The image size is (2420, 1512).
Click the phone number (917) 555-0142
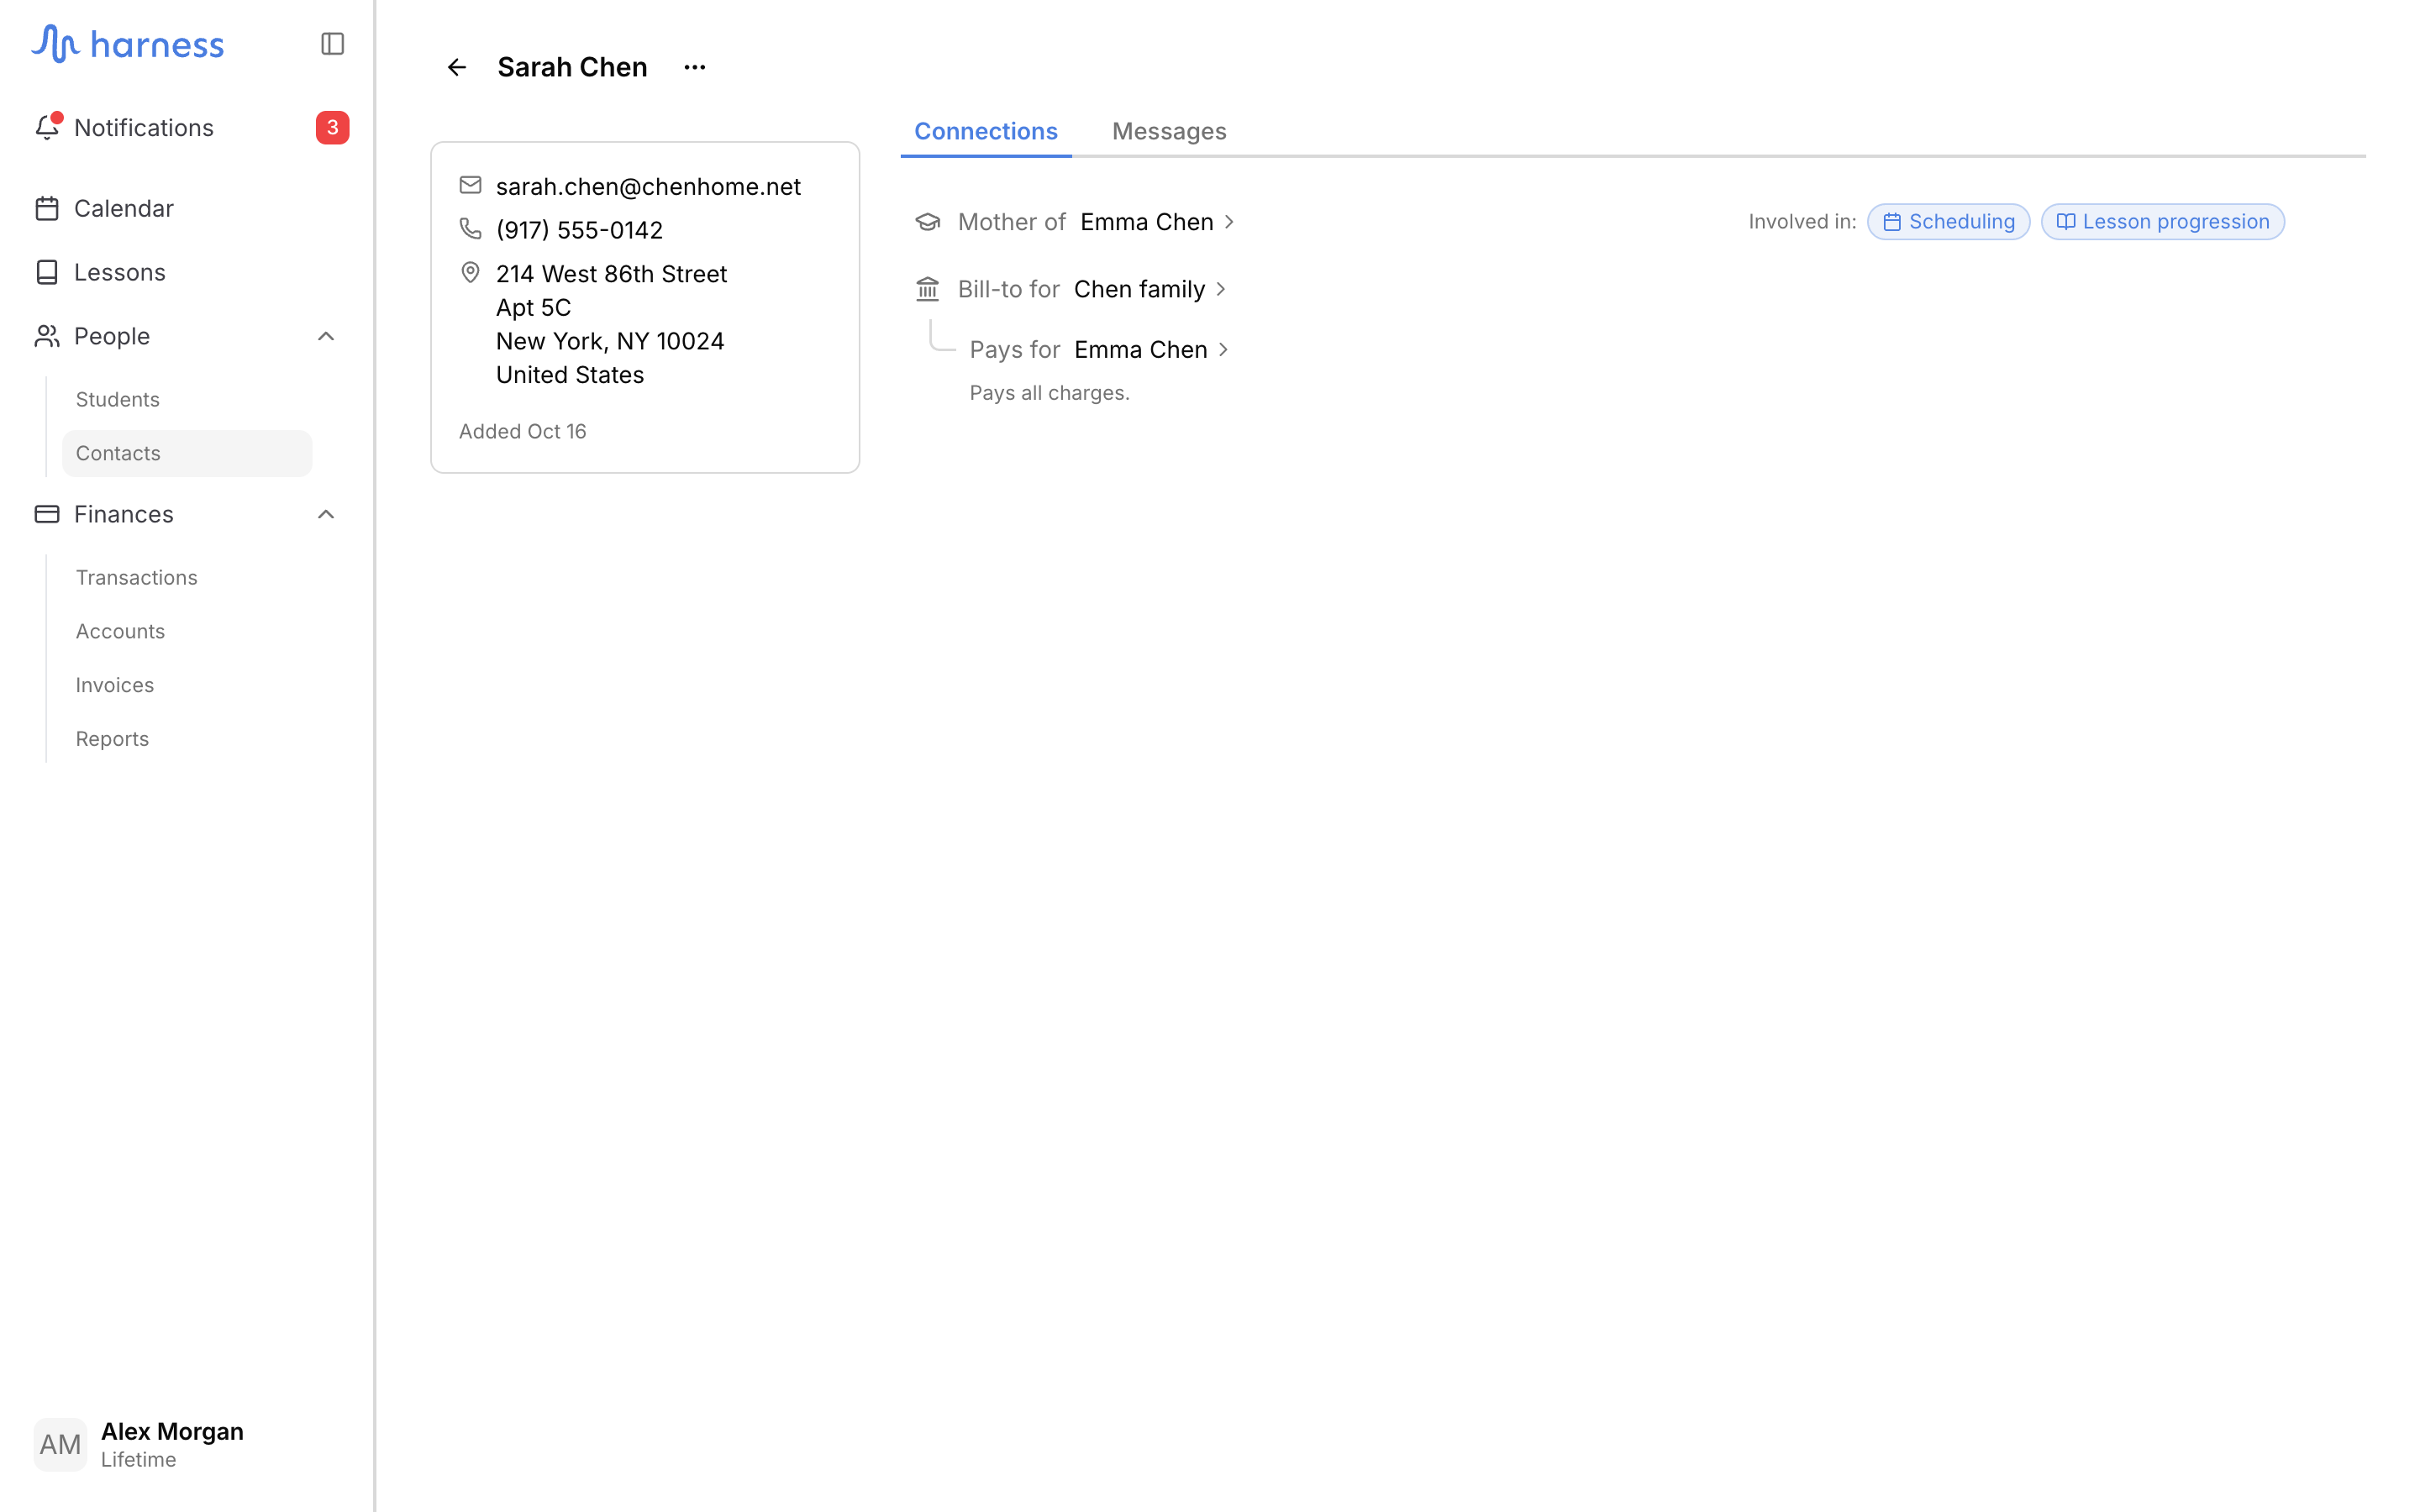coord(579,230)
